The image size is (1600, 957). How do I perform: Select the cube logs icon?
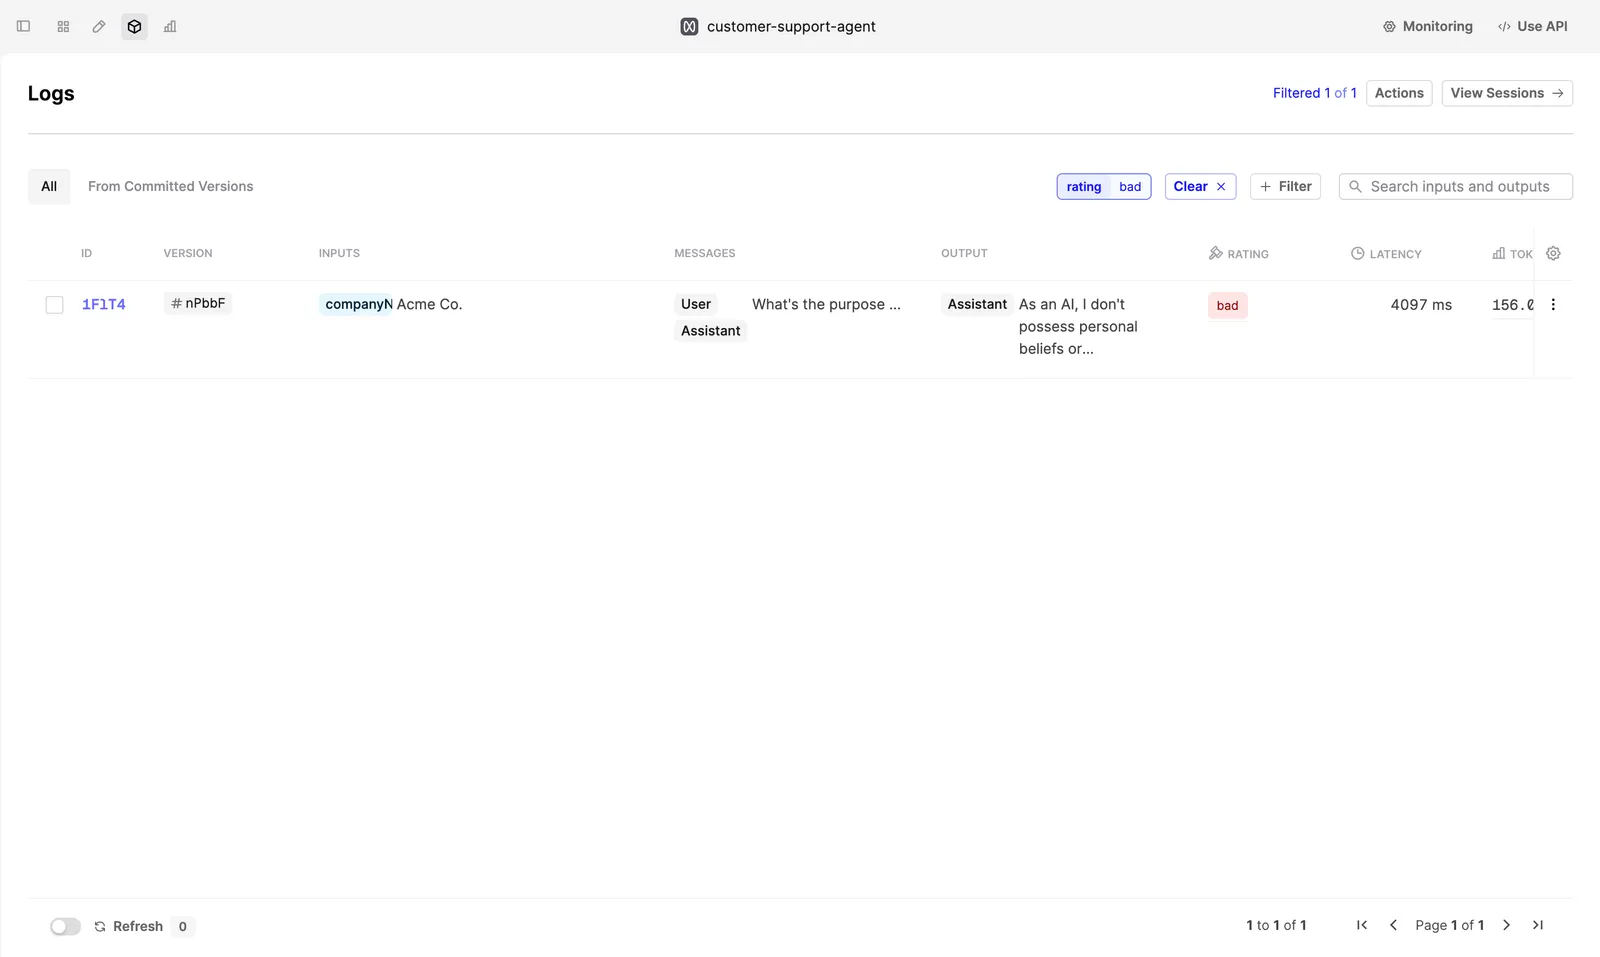tap(134, 26)
